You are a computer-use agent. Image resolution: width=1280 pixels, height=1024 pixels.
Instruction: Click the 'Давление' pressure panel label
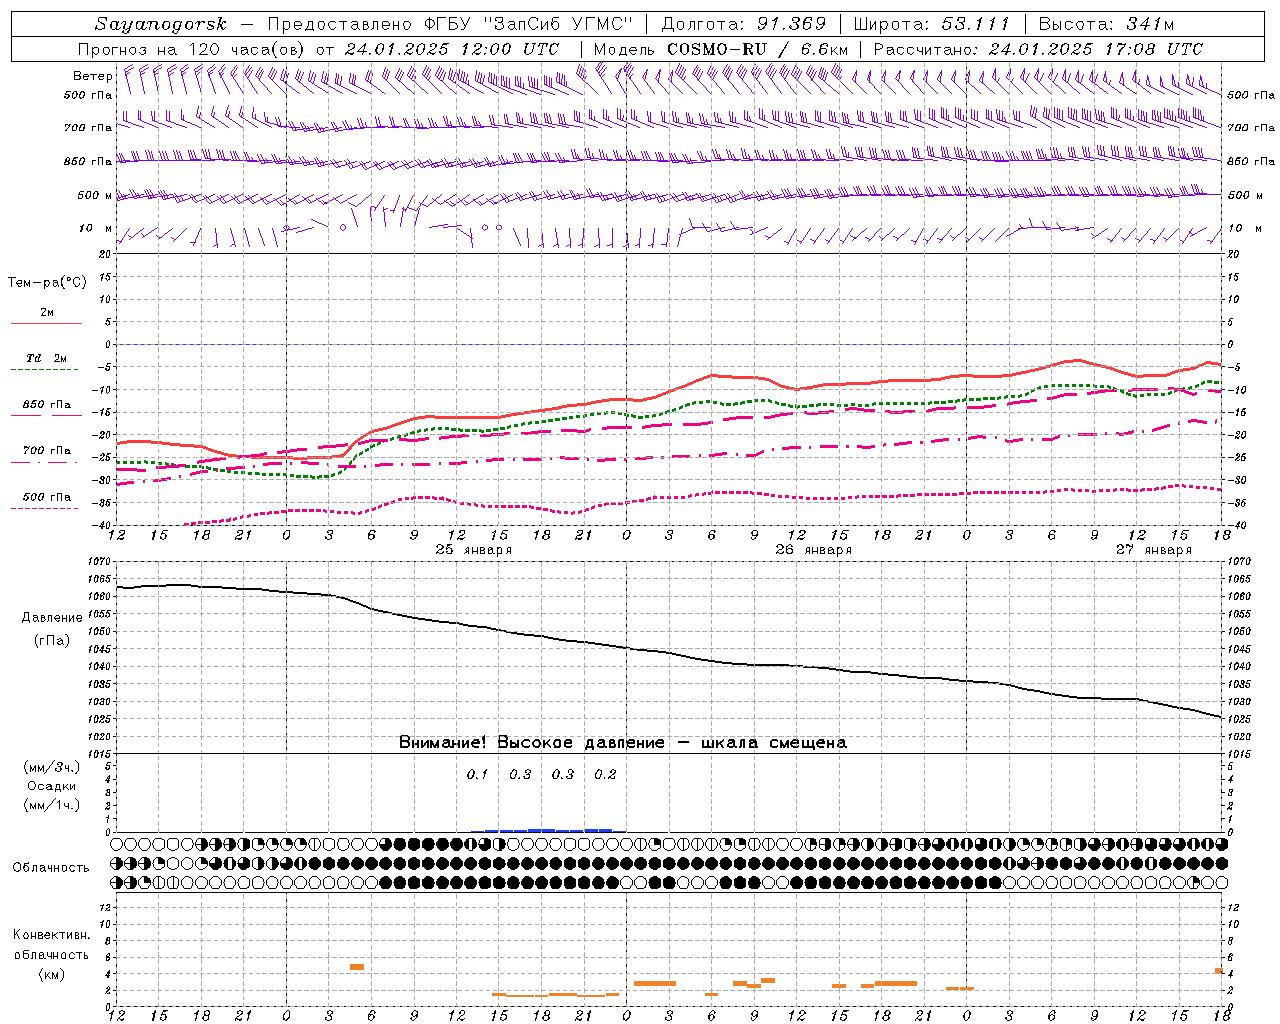tap(52, 618)
